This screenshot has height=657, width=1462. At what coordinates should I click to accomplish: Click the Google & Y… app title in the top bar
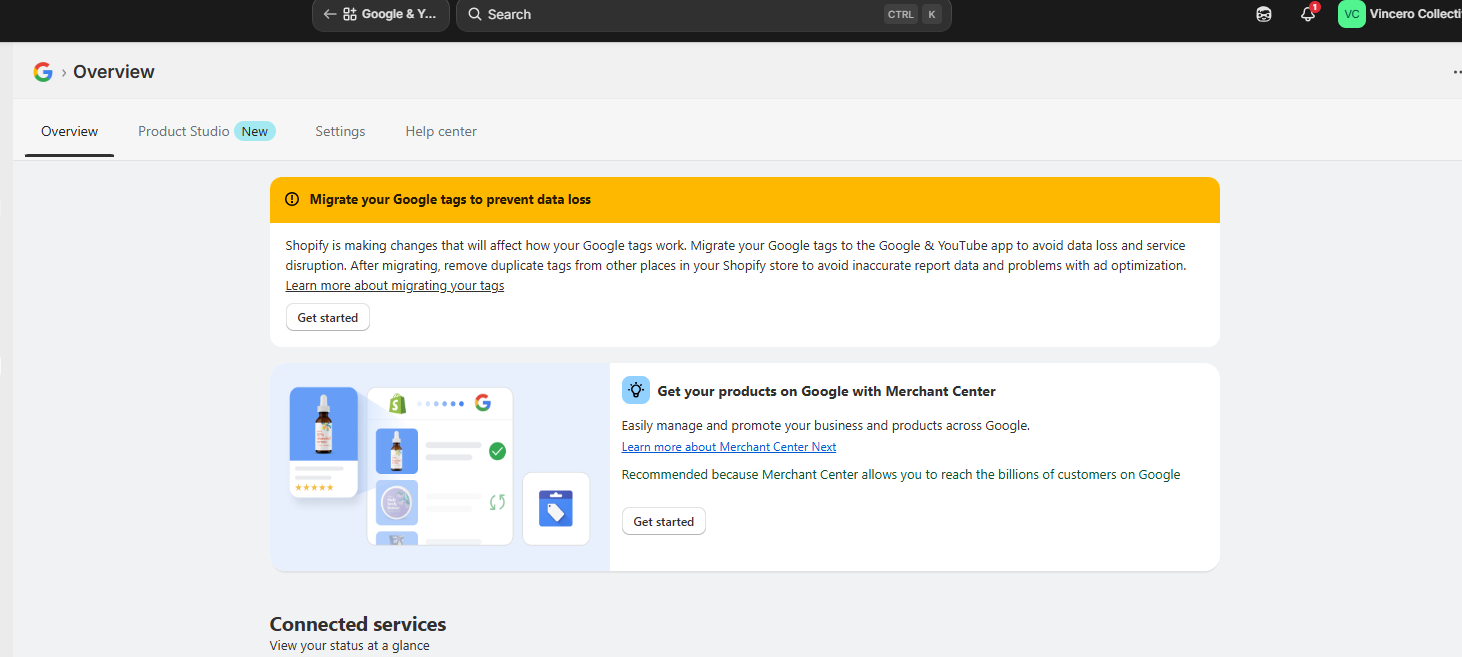coord(399,15)
